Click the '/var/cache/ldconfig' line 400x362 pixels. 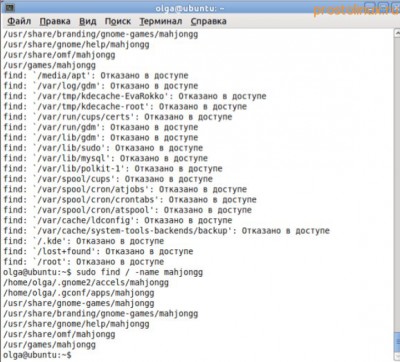click(118, 220)
